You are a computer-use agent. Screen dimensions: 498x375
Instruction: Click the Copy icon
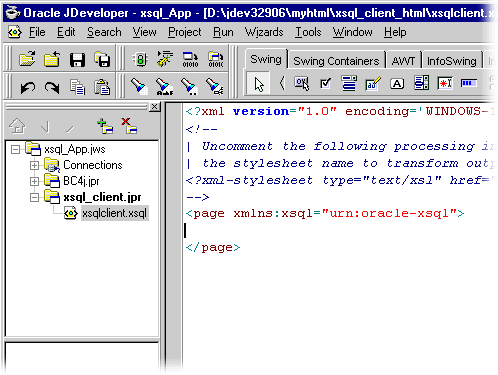click(77, 87)
